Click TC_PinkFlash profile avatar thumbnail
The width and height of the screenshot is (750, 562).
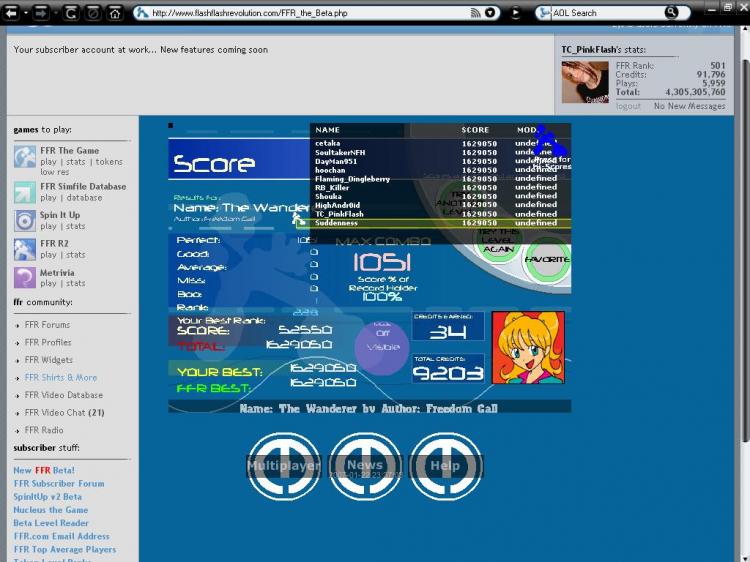(x=585, y=82)
